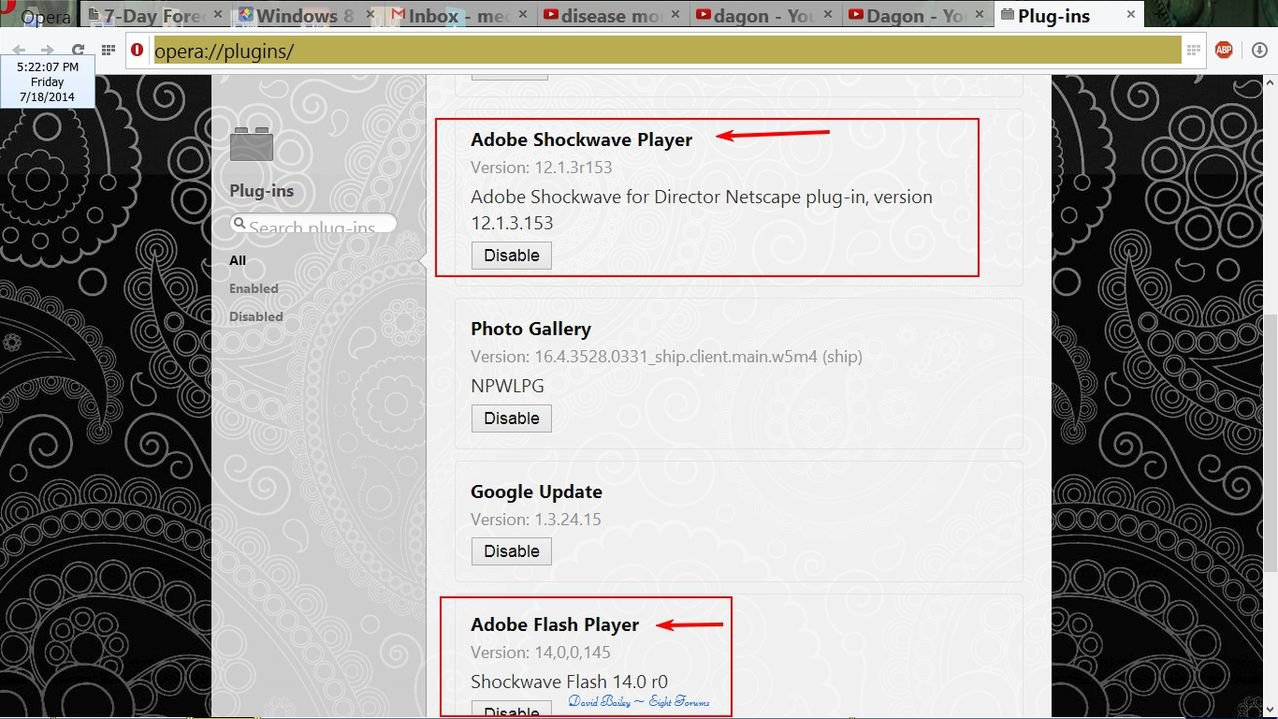Open the Adblock Plus extension icon

[x=1223, y=50]
